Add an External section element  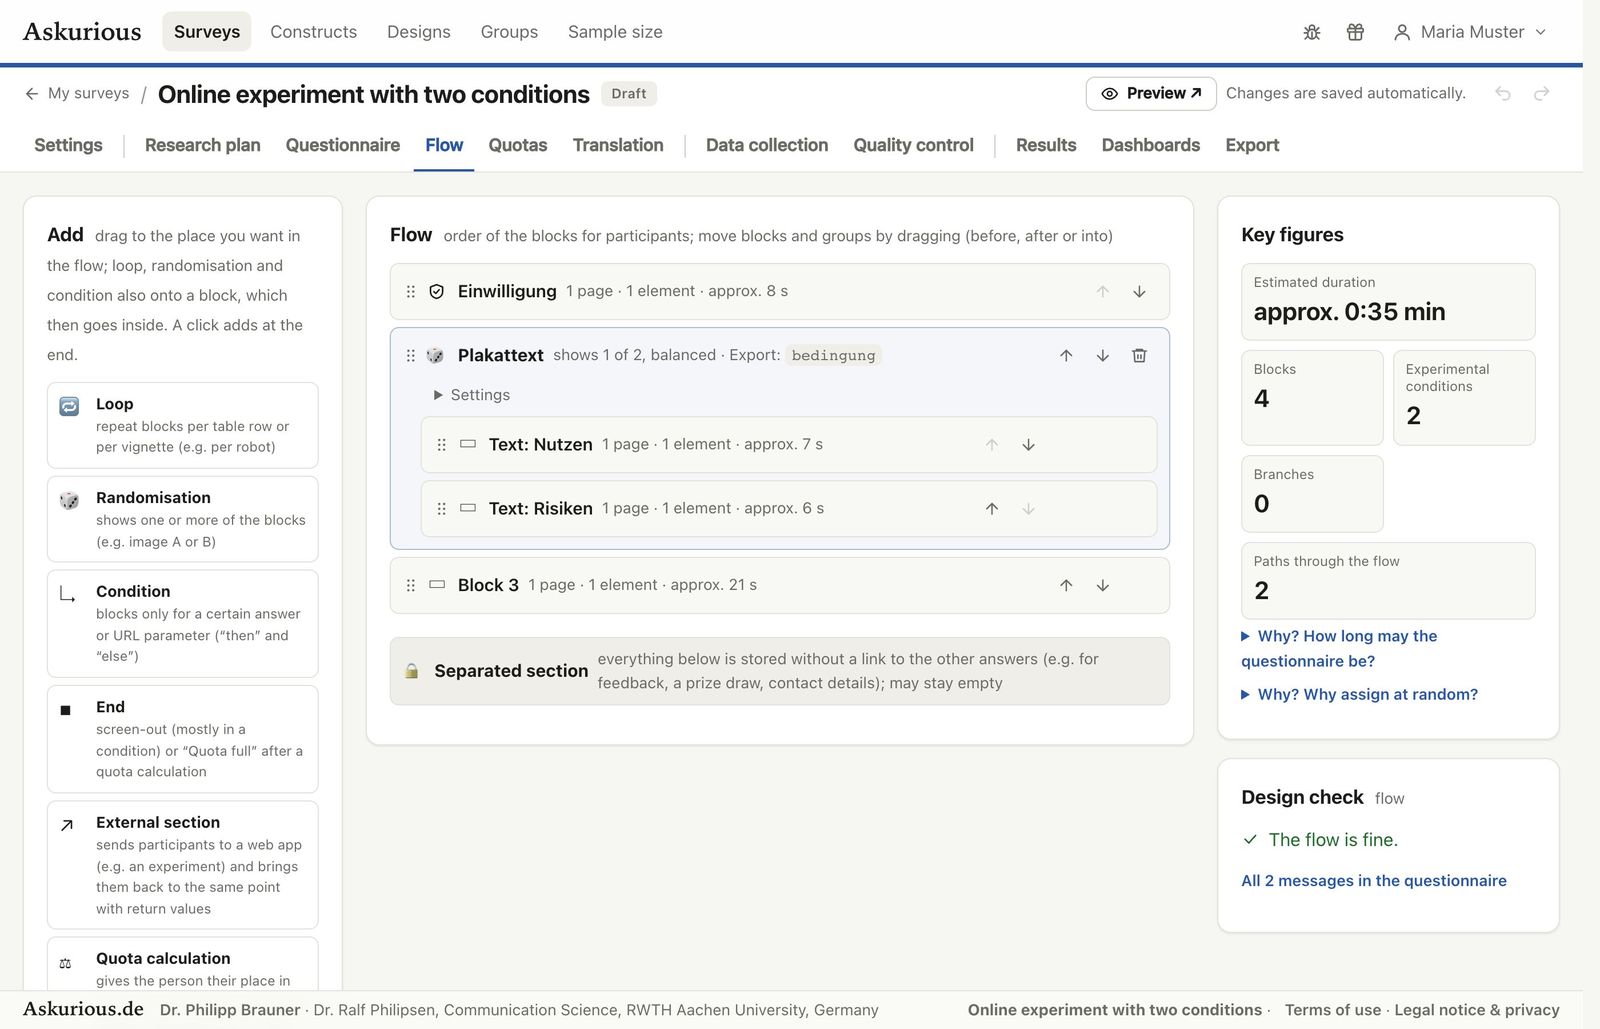tap(183, 865)
